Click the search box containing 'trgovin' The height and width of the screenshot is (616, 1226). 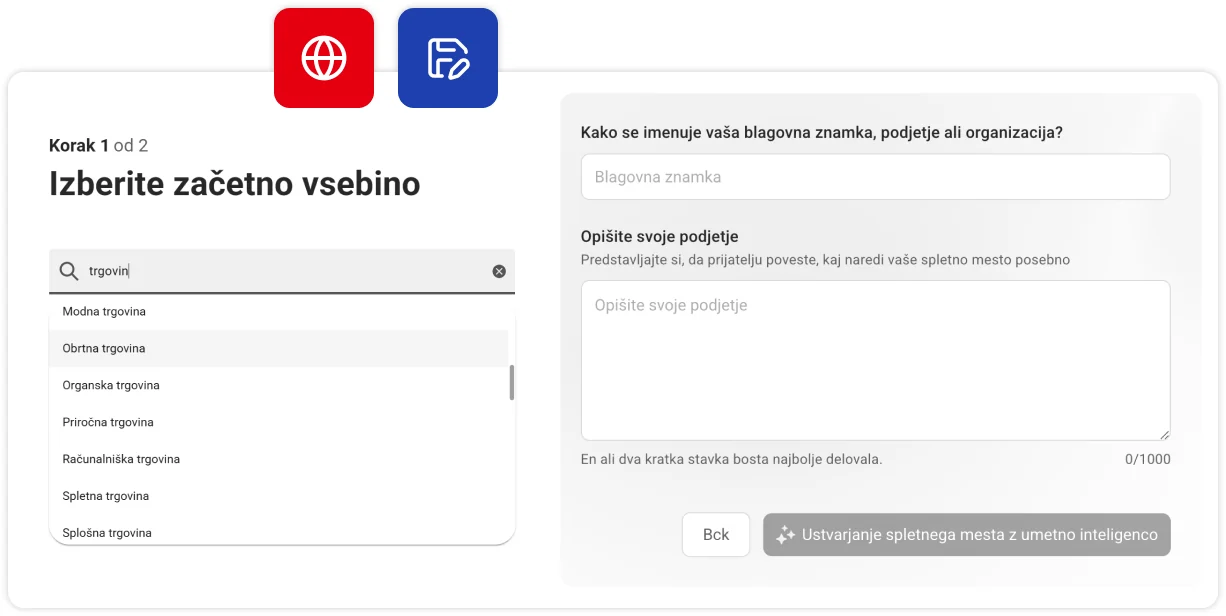click(x=282, y=271)
